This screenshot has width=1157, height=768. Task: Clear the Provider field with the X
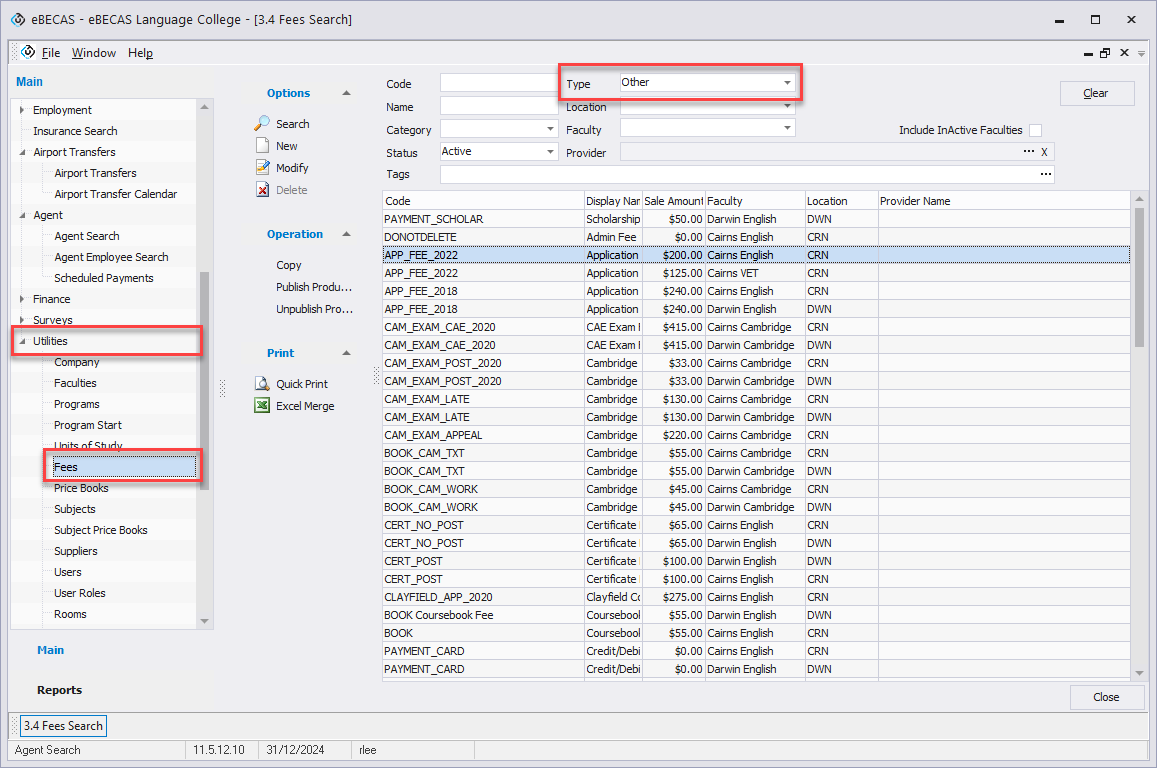click(x=1044, y=152)
